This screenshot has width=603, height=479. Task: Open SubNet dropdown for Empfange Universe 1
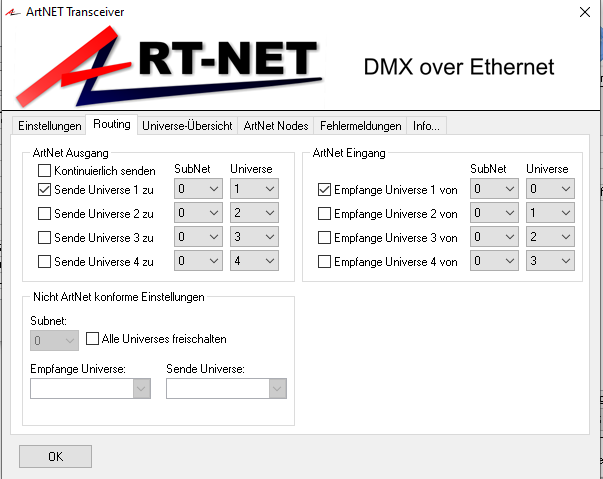click(494, 189)
